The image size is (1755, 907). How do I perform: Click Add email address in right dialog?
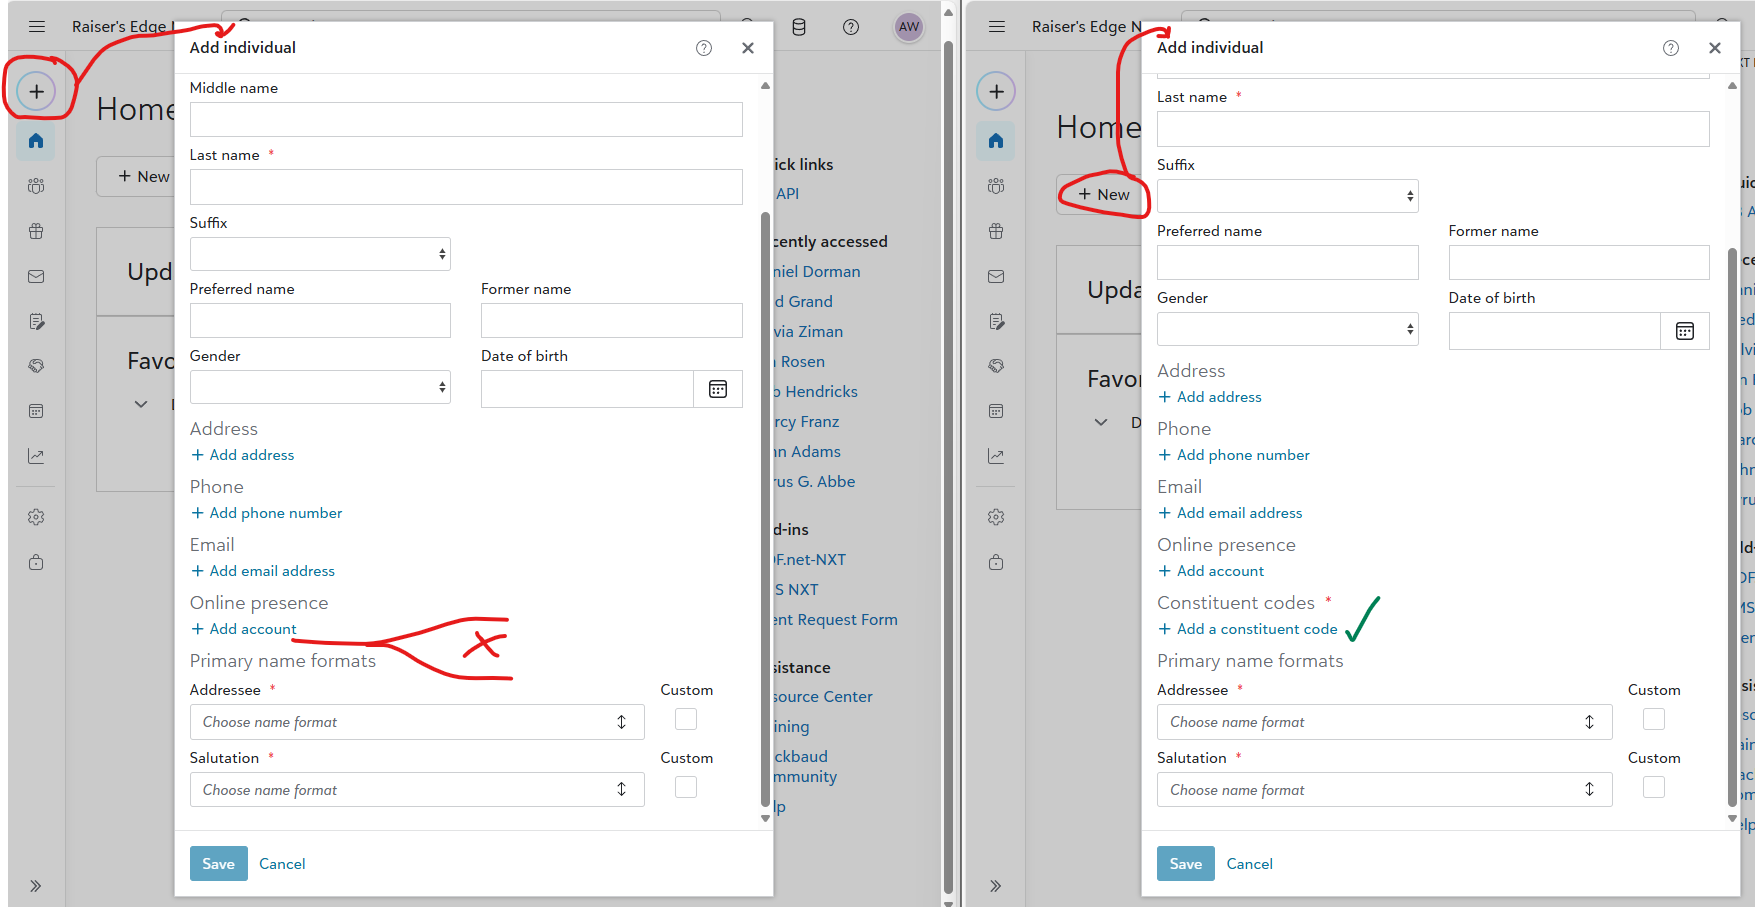pyautogui.click(x=1230, y=513)
